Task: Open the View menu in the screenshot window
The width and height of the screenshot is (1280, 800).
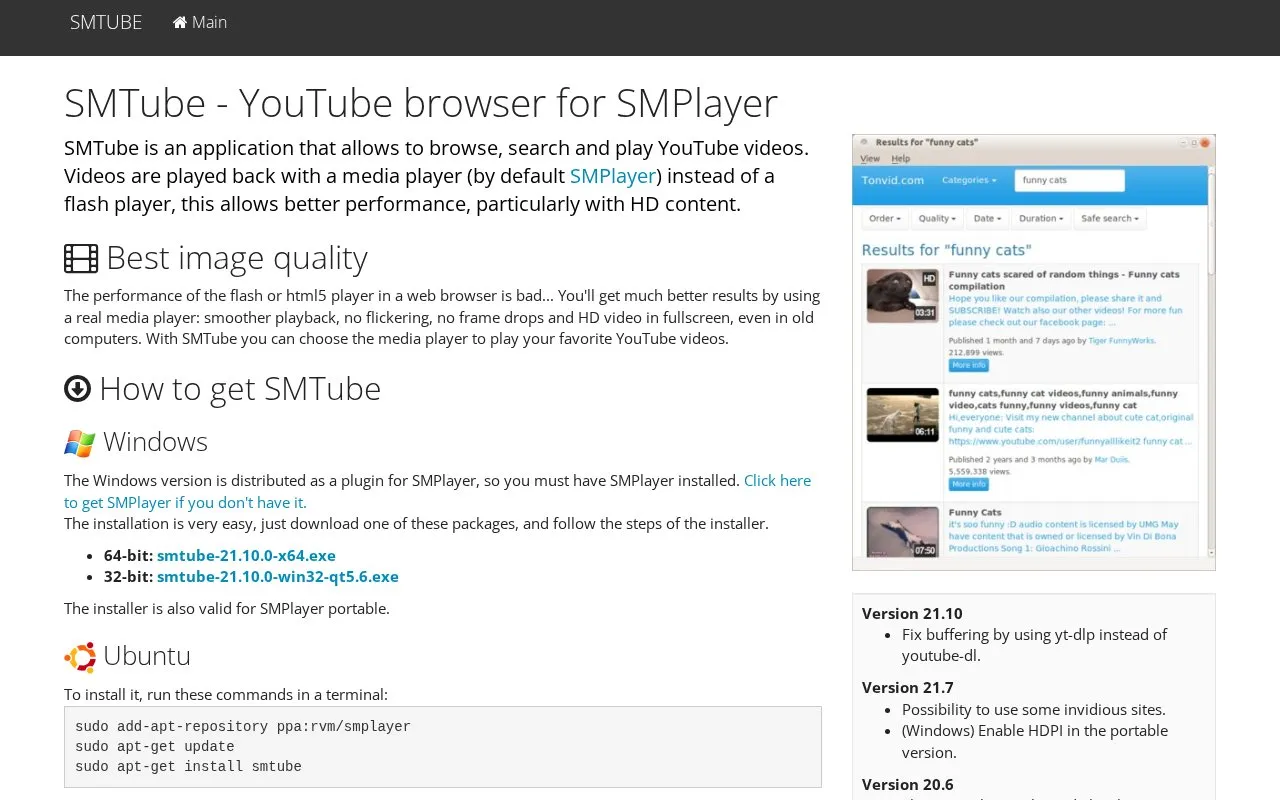Action: tap(870, 159)
